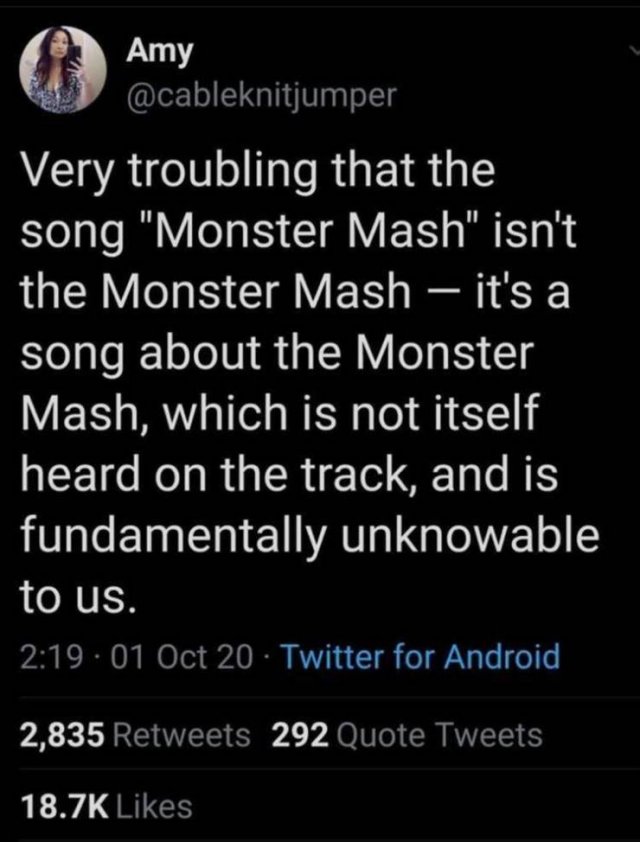
Task: Expand the tweet options chevron
Action: [x=634, y=50]
